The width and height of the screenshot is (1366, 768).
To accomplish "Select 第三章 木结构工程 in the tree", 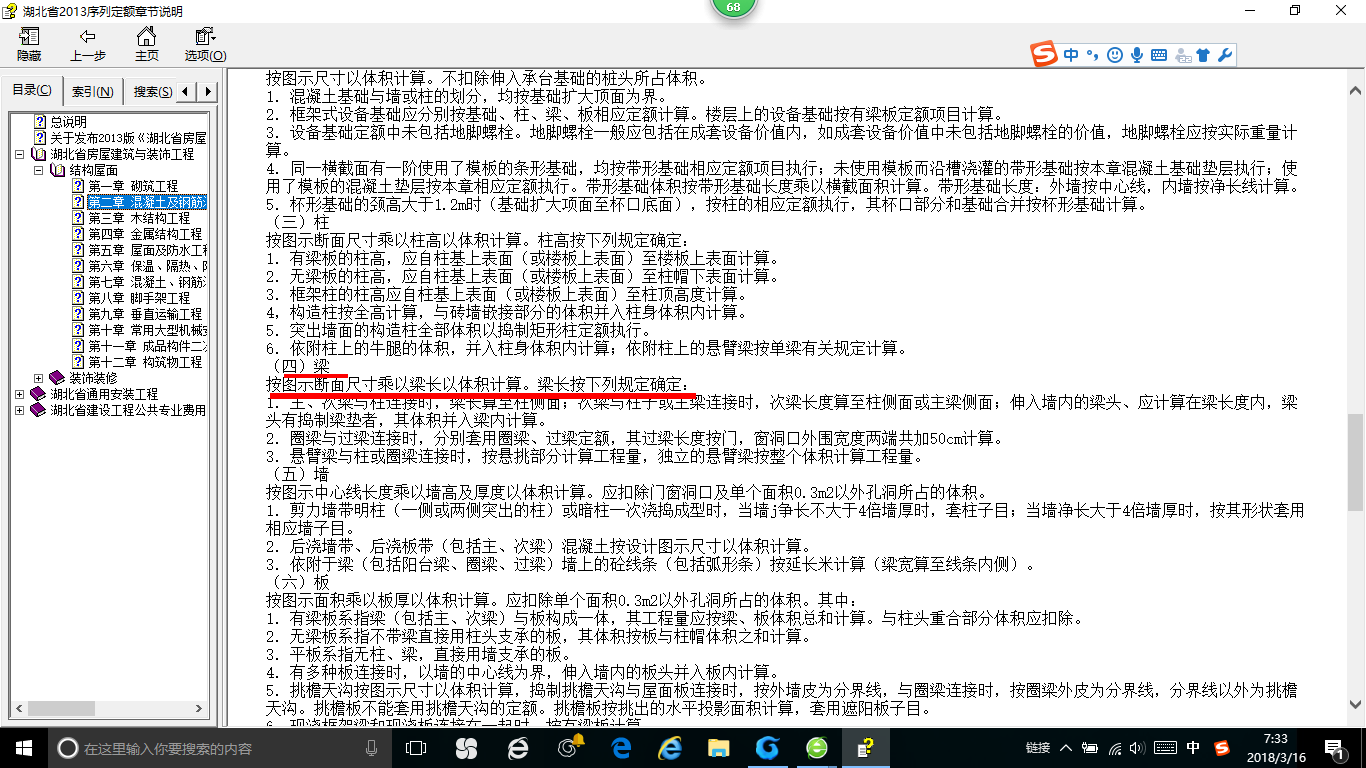I will 139,218.
